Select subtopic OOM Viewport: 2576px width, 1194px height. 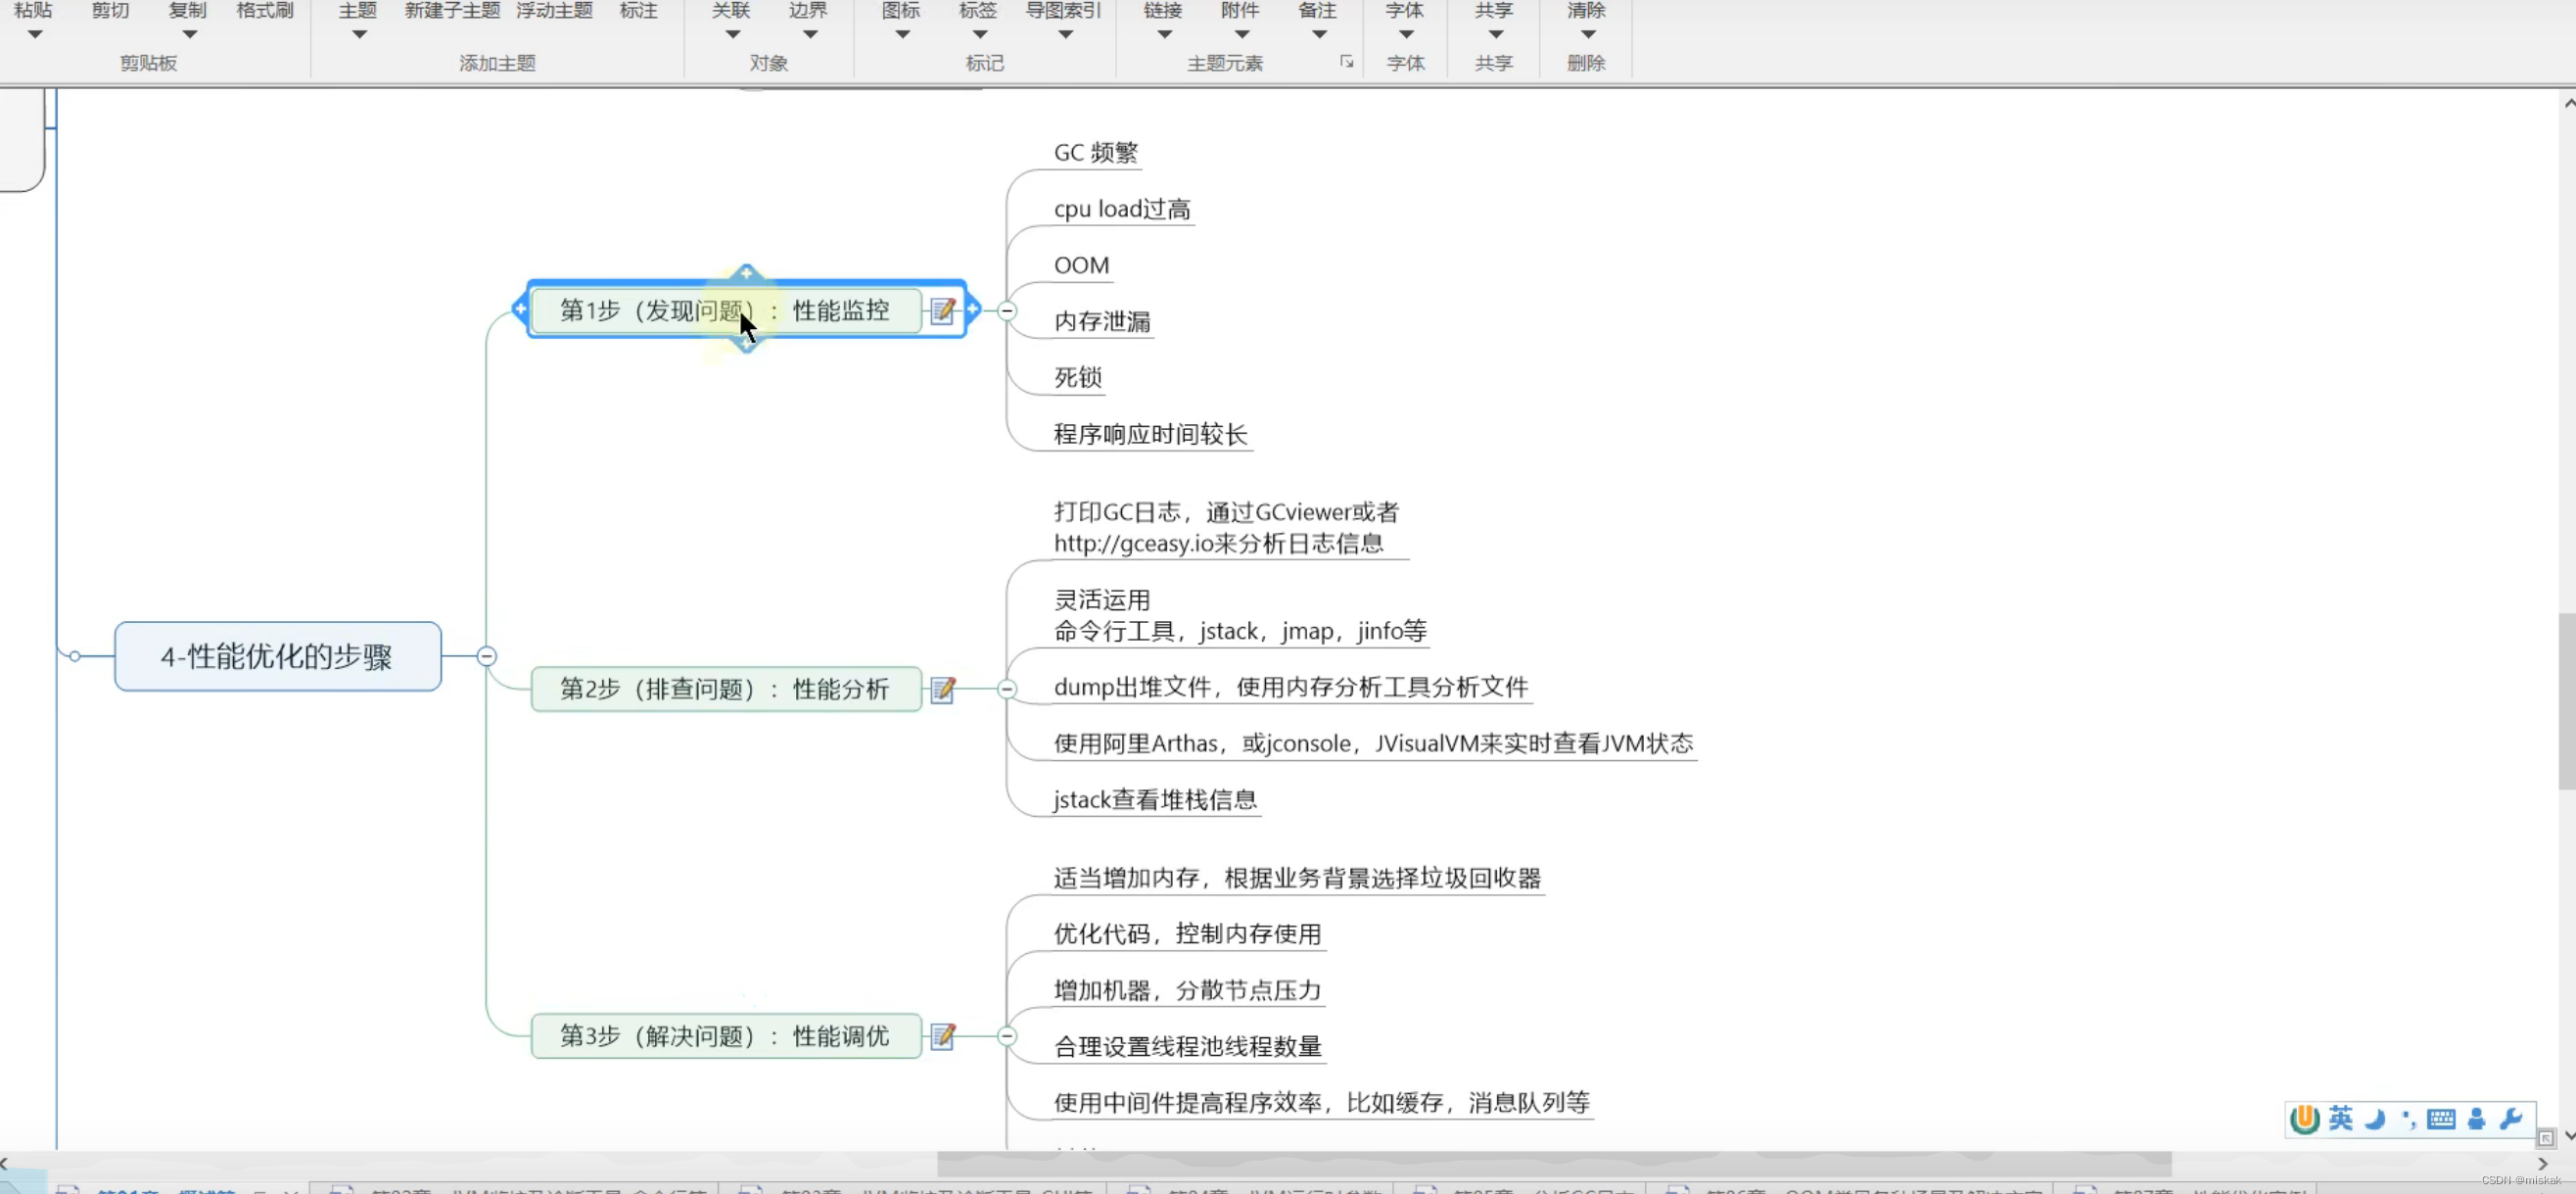[x=1081, y=265]
